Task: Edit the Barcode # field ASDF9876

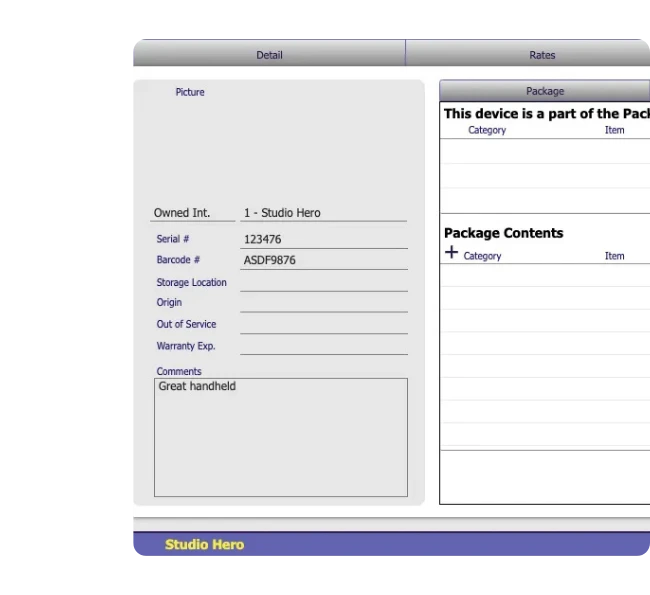Action: coord(324,260)
